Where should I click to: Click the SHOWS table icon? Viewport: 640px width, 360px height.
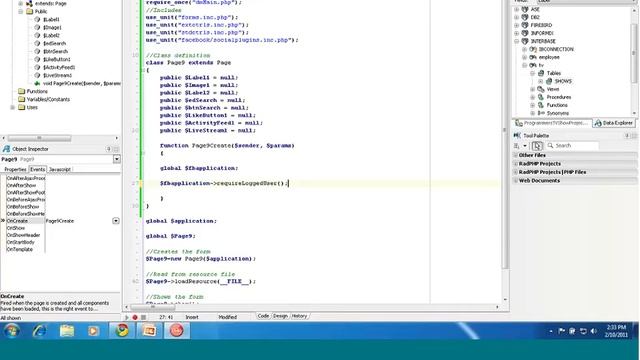[549, 81]
